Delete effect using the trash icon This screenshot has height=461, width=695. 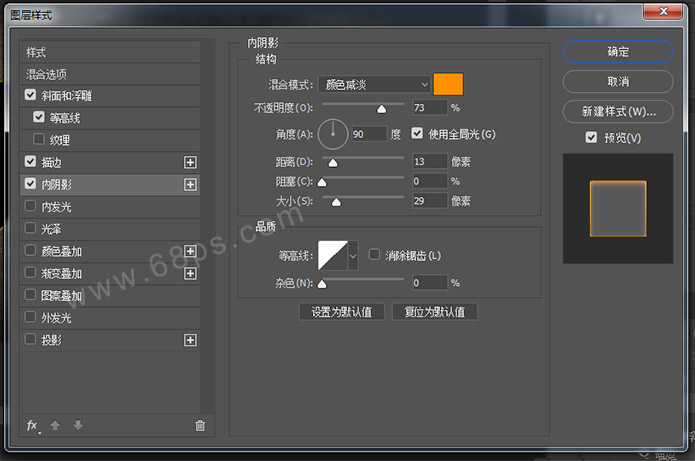(200, 426)
